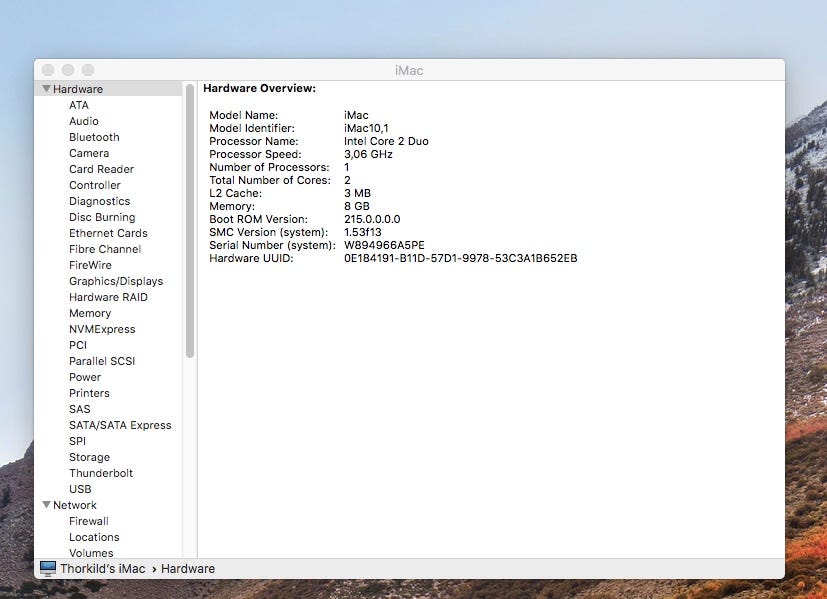Select SATA/SATA Express entry
Image resolution: width=827 pixels, height=599 pixels.
coord(120,425)
